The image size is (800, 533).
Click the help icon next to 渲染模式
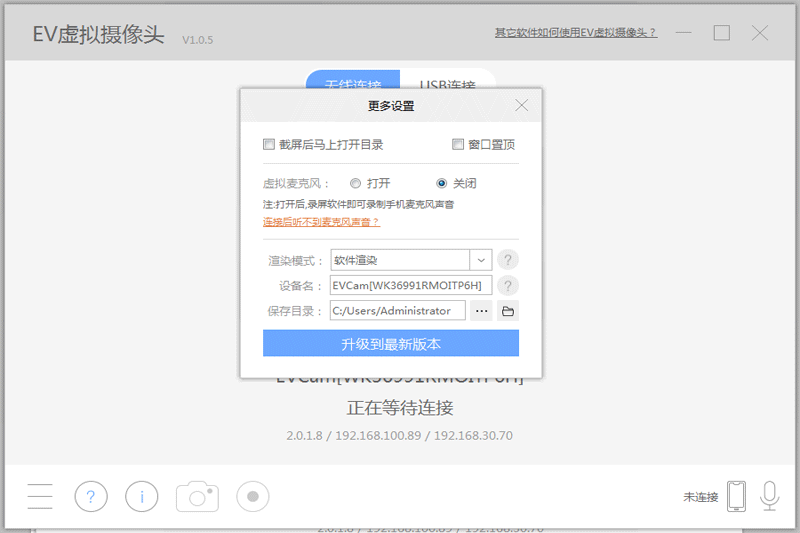coord(508,260)
